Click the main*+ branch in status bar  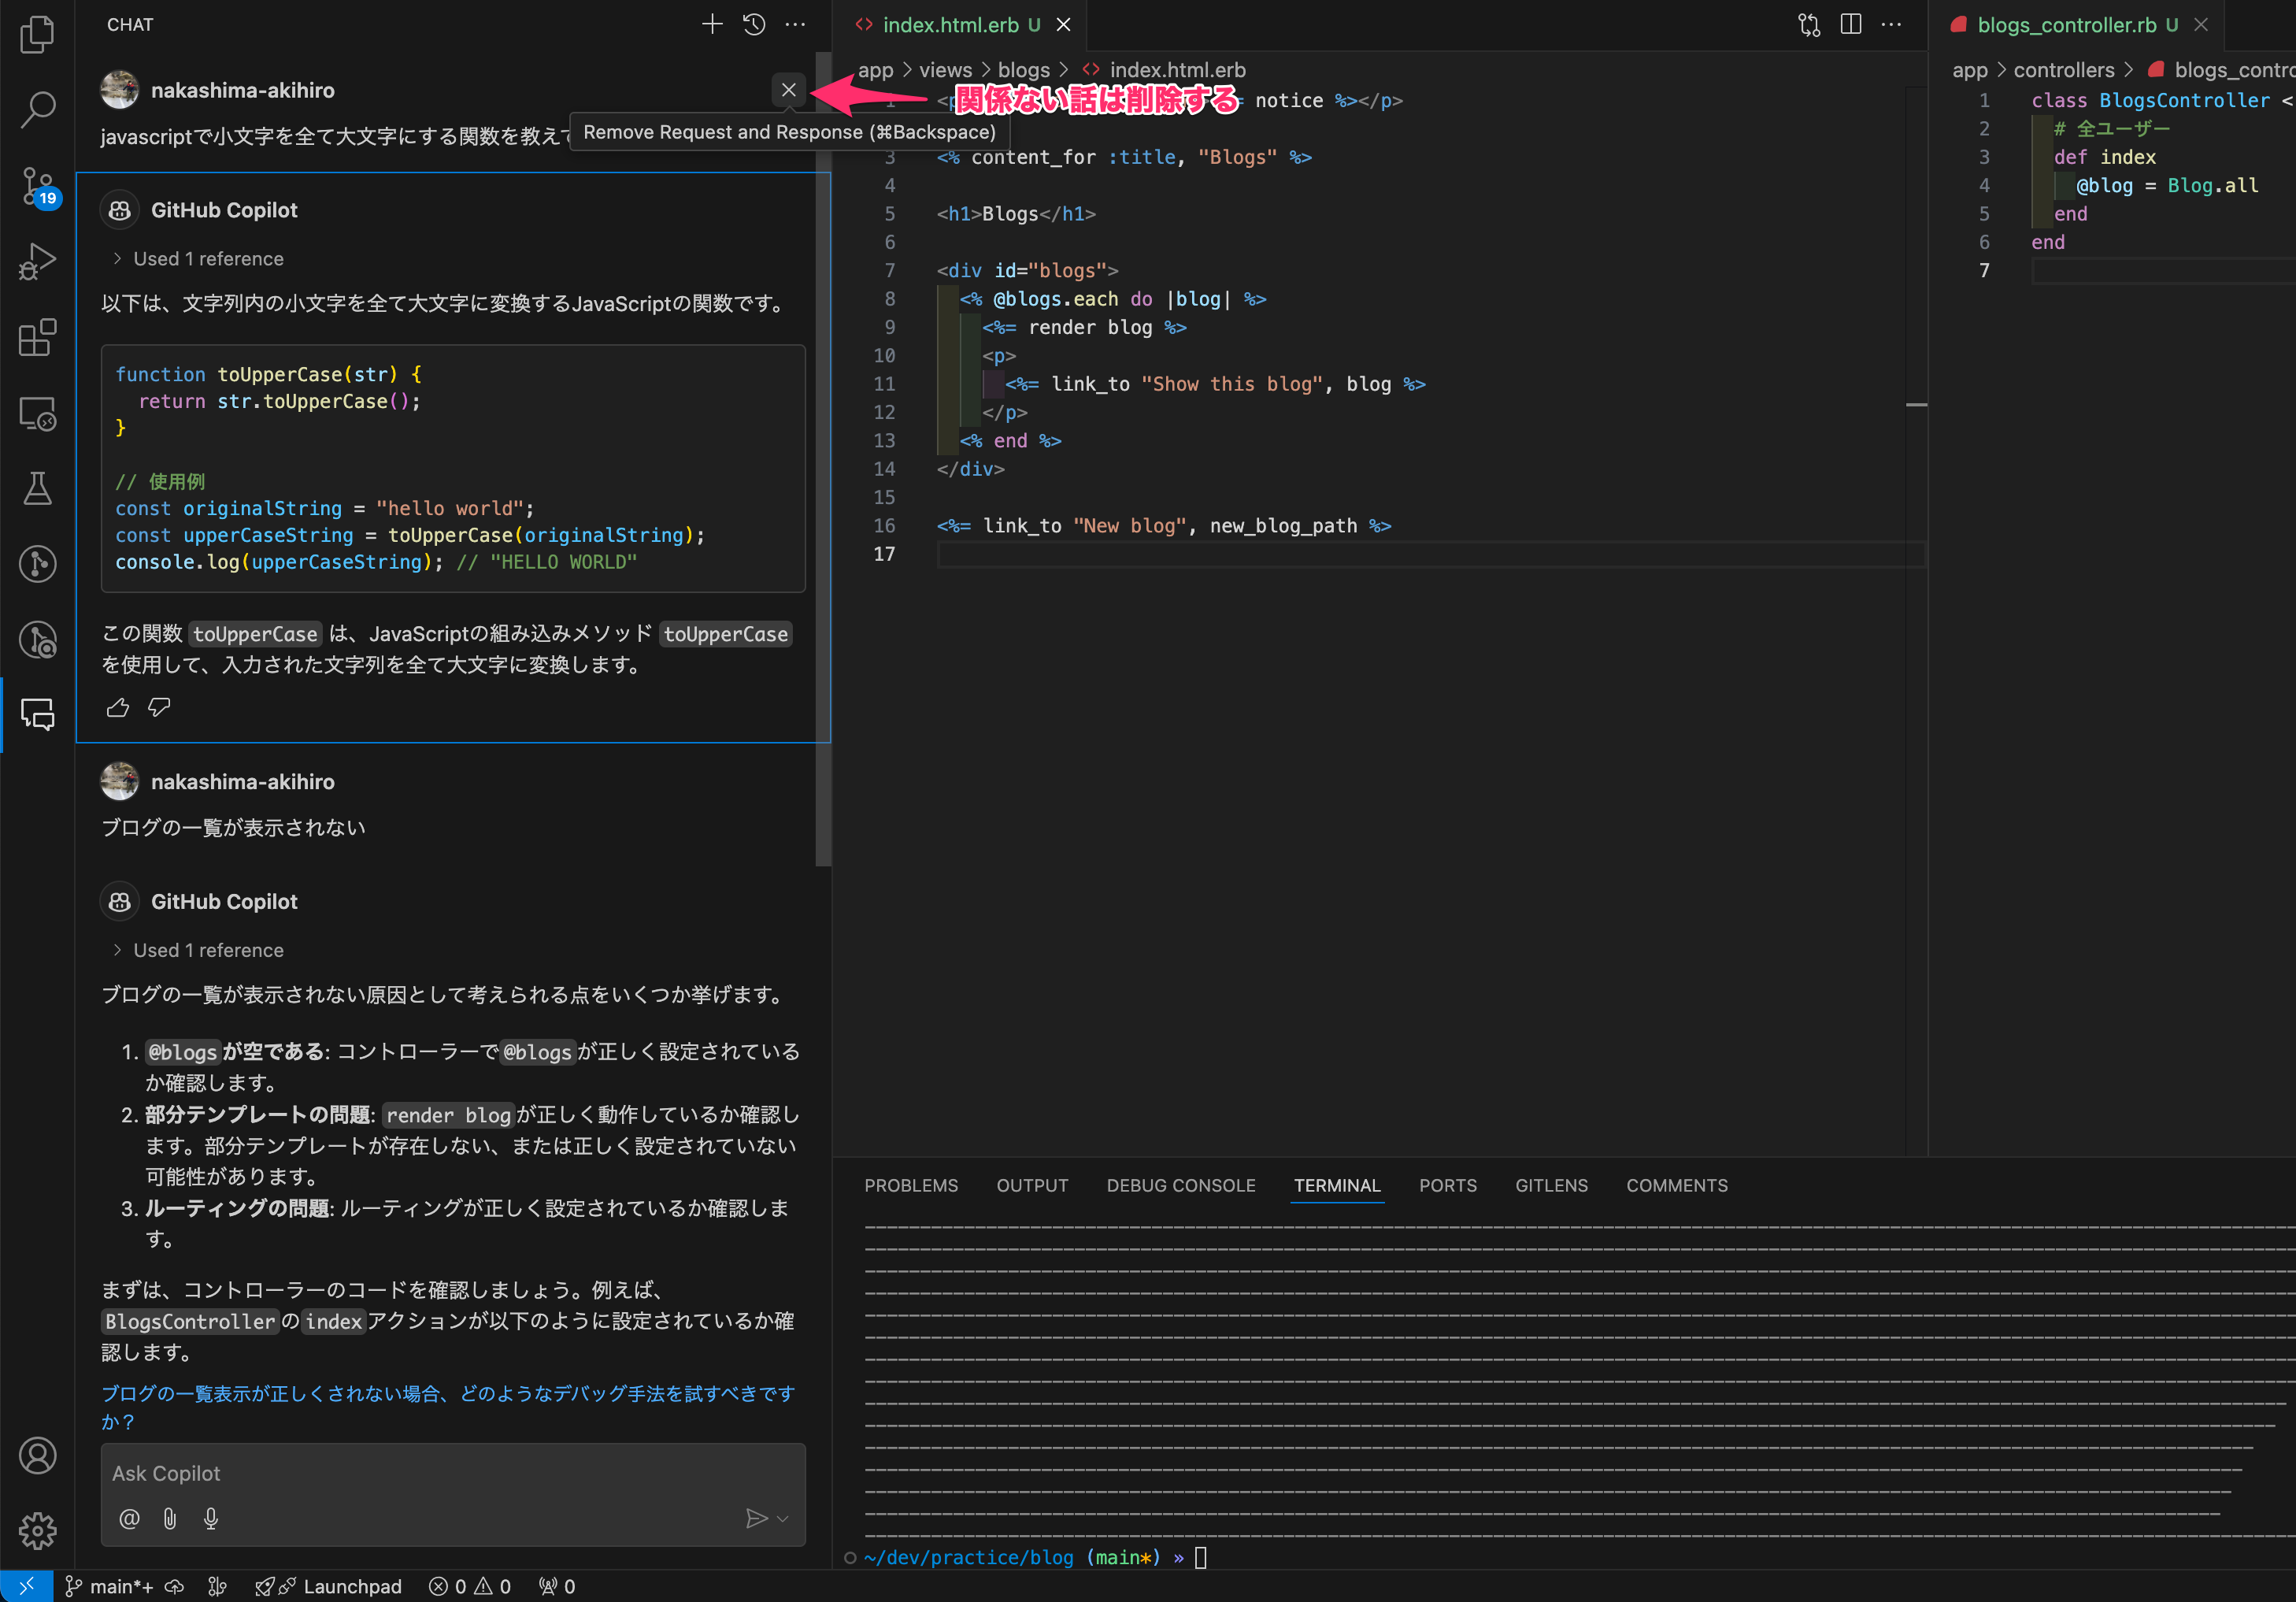(118, 1586)
